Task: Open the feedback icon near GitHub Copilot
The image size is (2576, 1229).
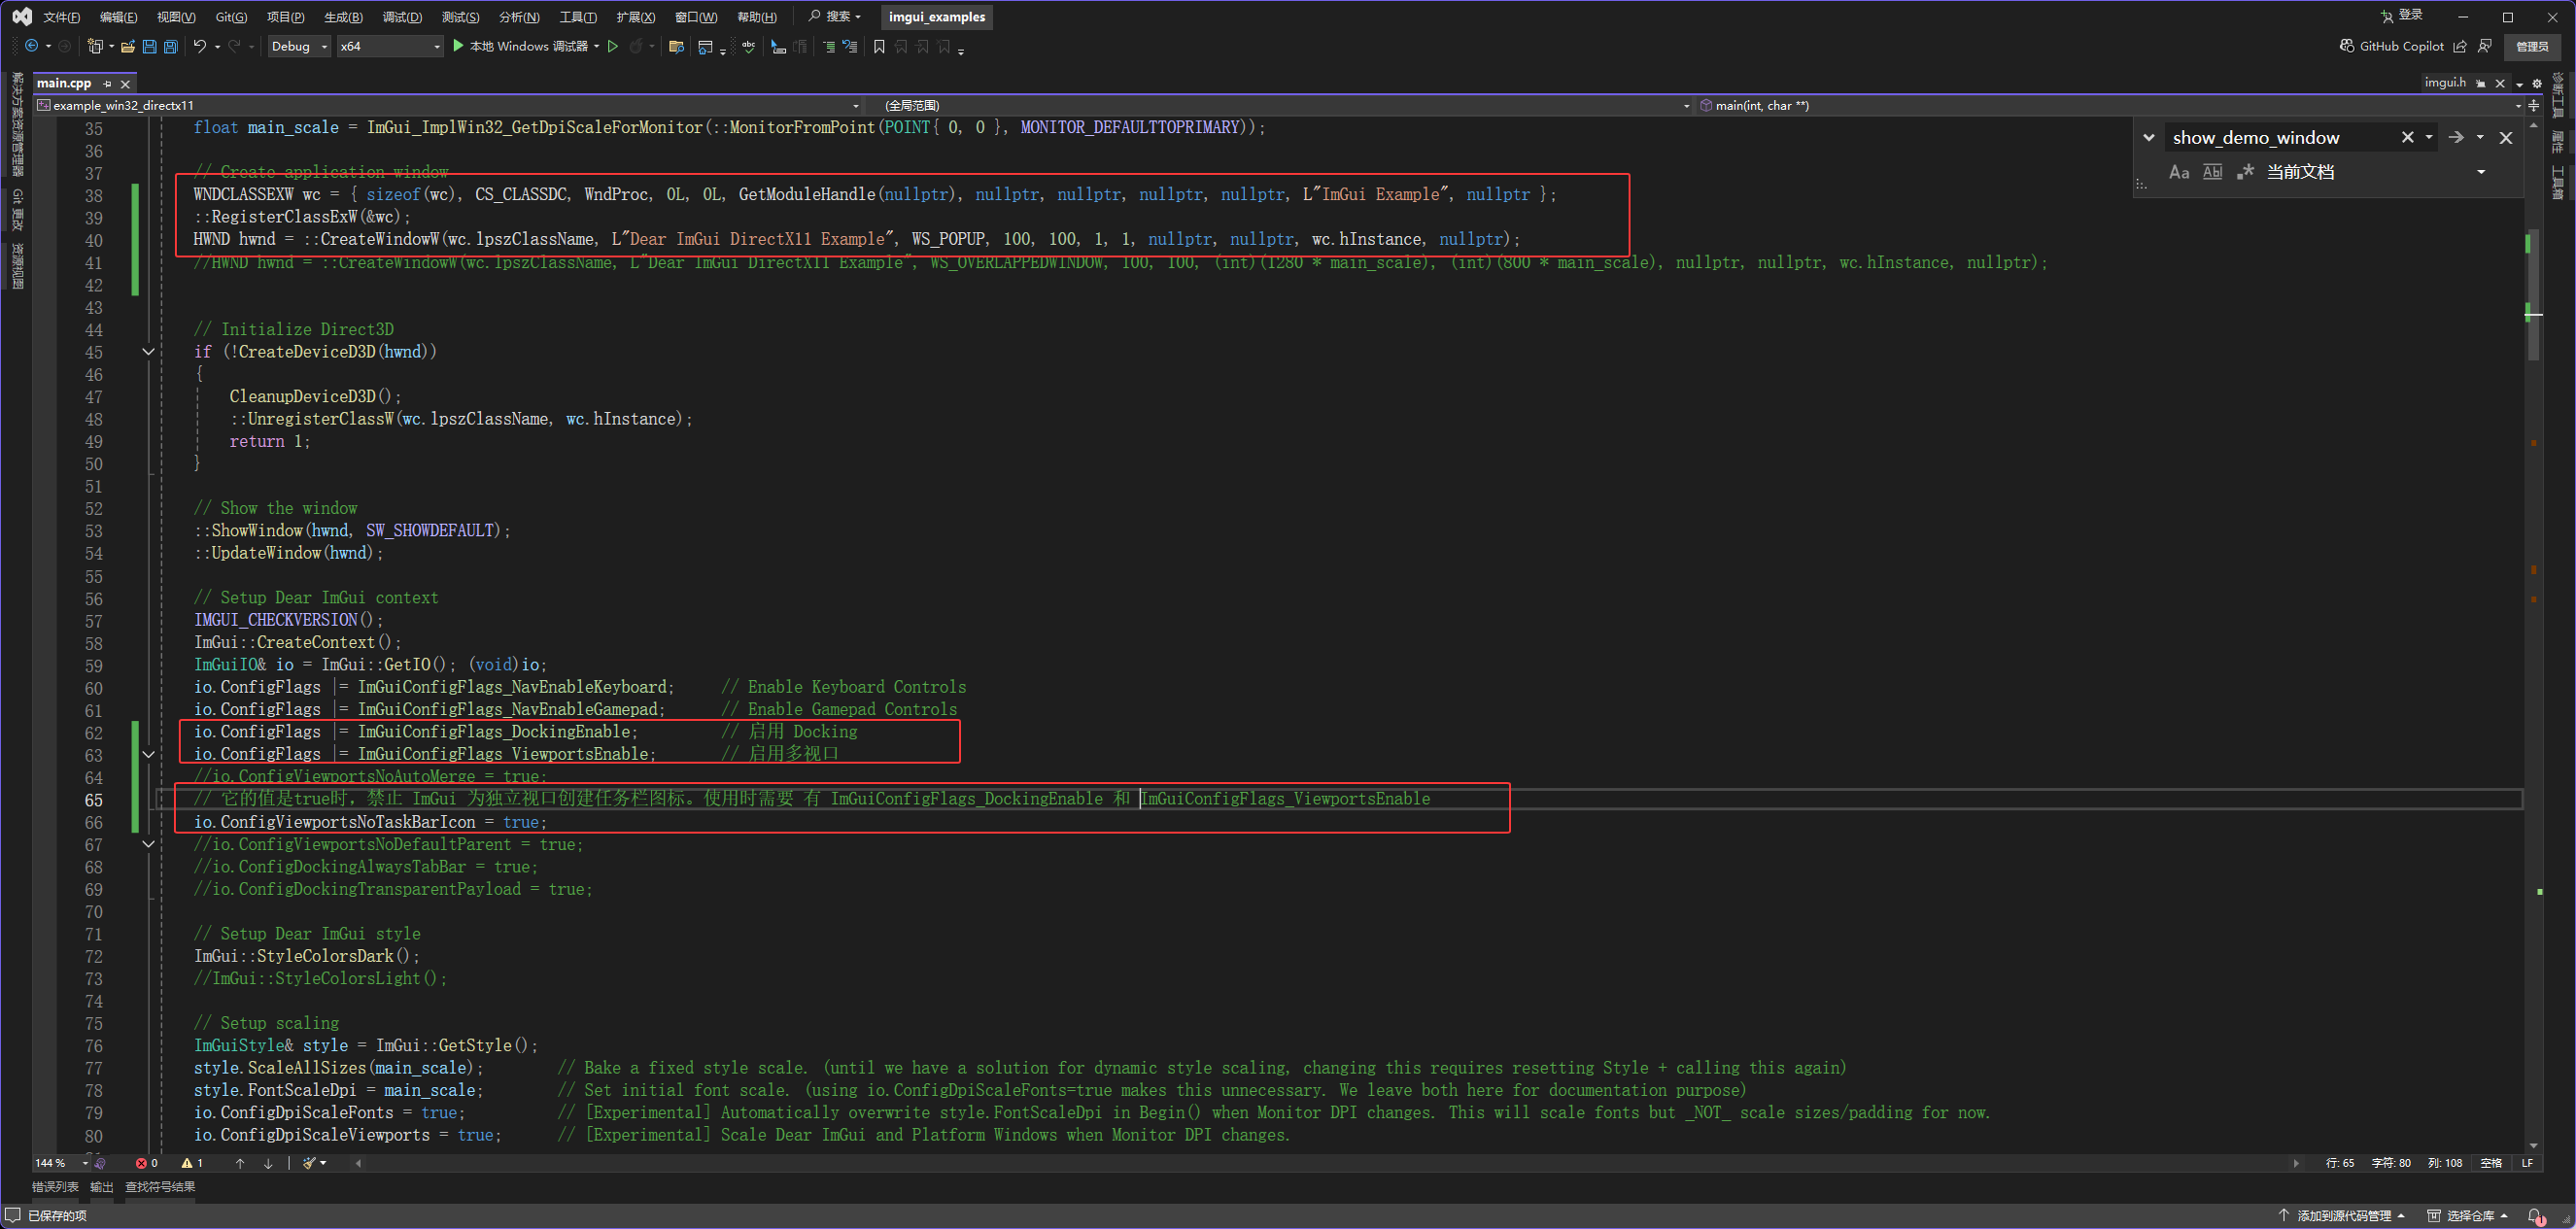Action: click(x=2485, y=46)
